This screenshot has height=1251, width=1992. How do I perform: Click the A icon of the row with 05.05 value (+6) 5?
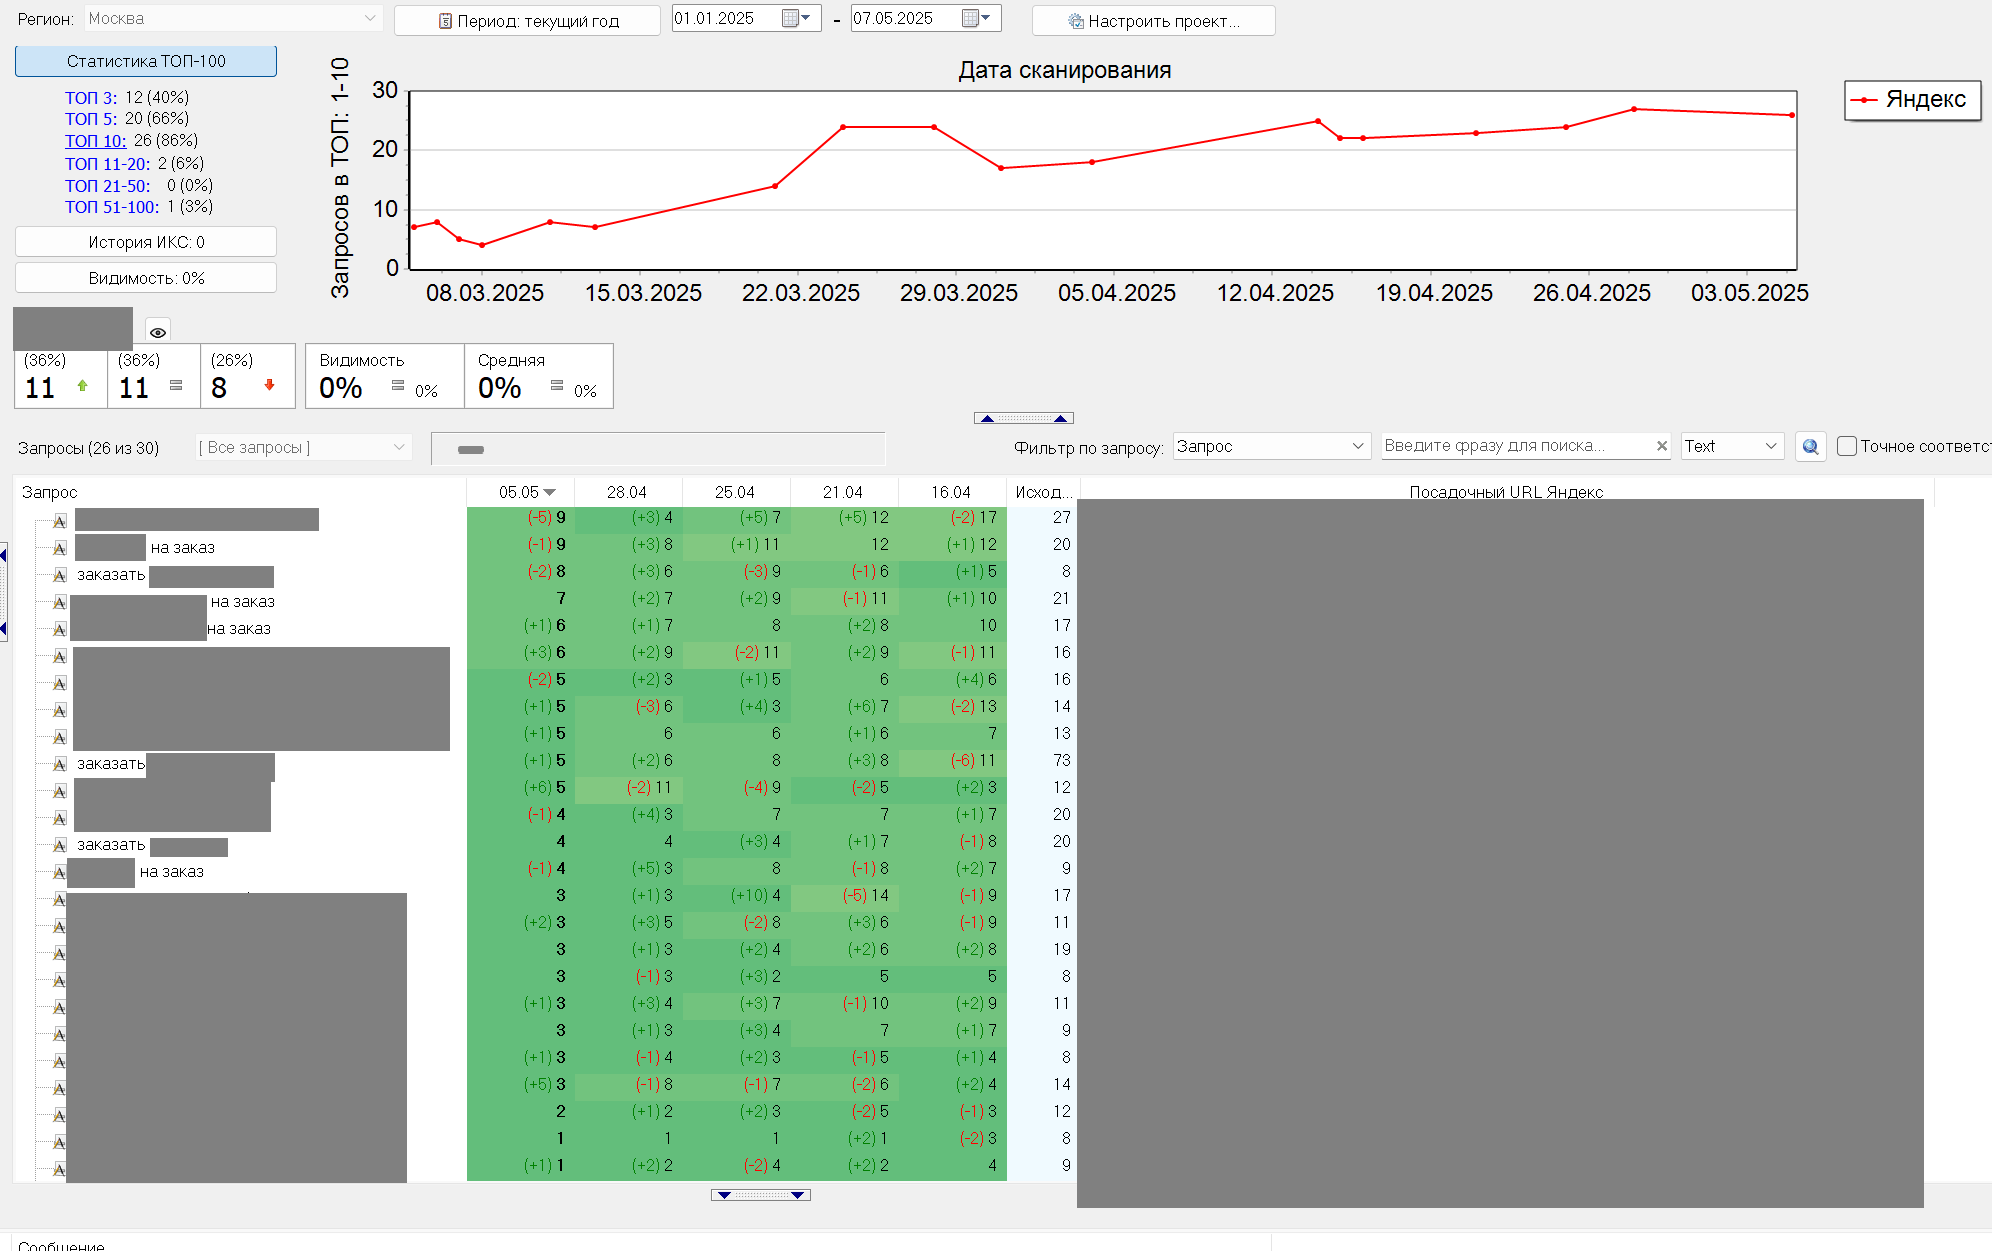[60, 791]
